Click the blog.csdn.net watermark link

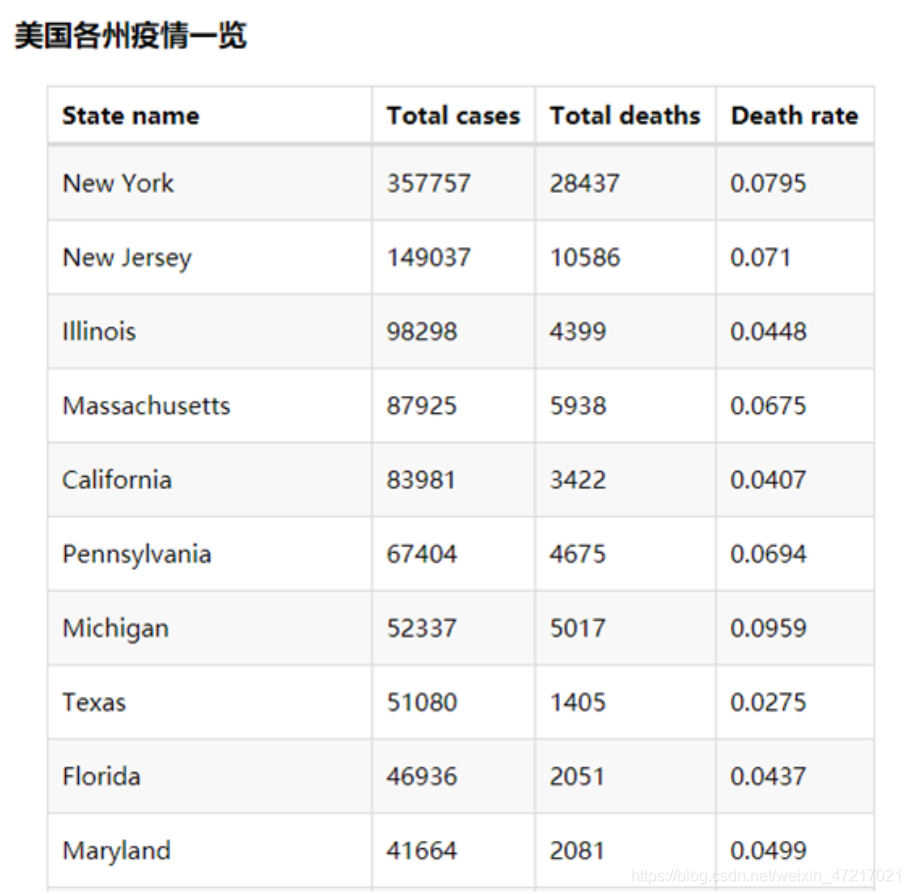pyautogui.click(x=766, y=875)
